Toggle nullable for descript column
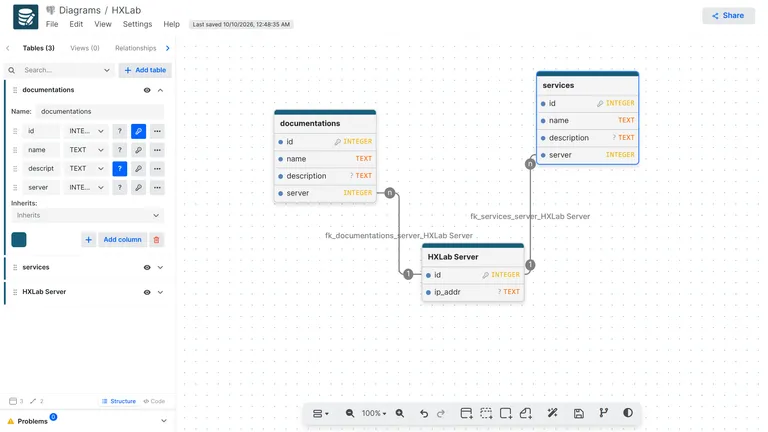The height and width of the screenshot is (432, 768). point(120,168)
